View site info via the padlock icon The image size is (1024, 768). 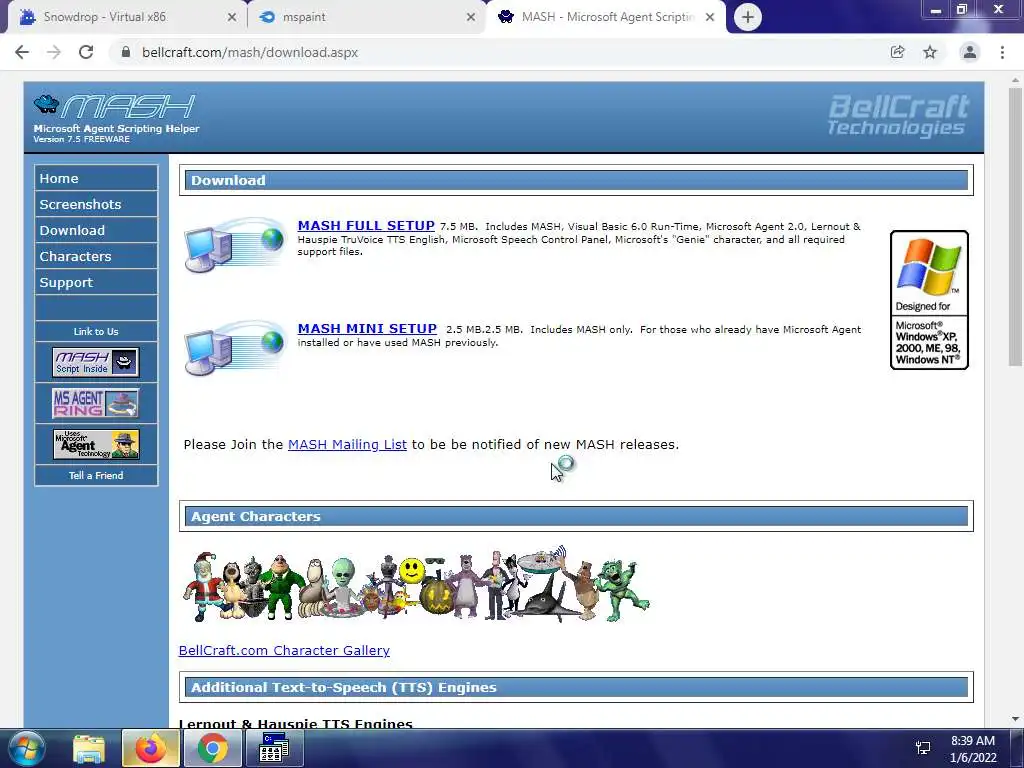coord(126,52)
